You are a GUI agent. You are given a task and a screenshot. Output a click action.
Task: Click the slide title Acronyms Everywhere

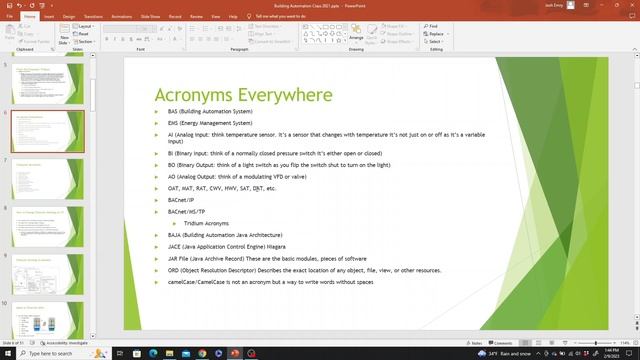tap(244, 95)
